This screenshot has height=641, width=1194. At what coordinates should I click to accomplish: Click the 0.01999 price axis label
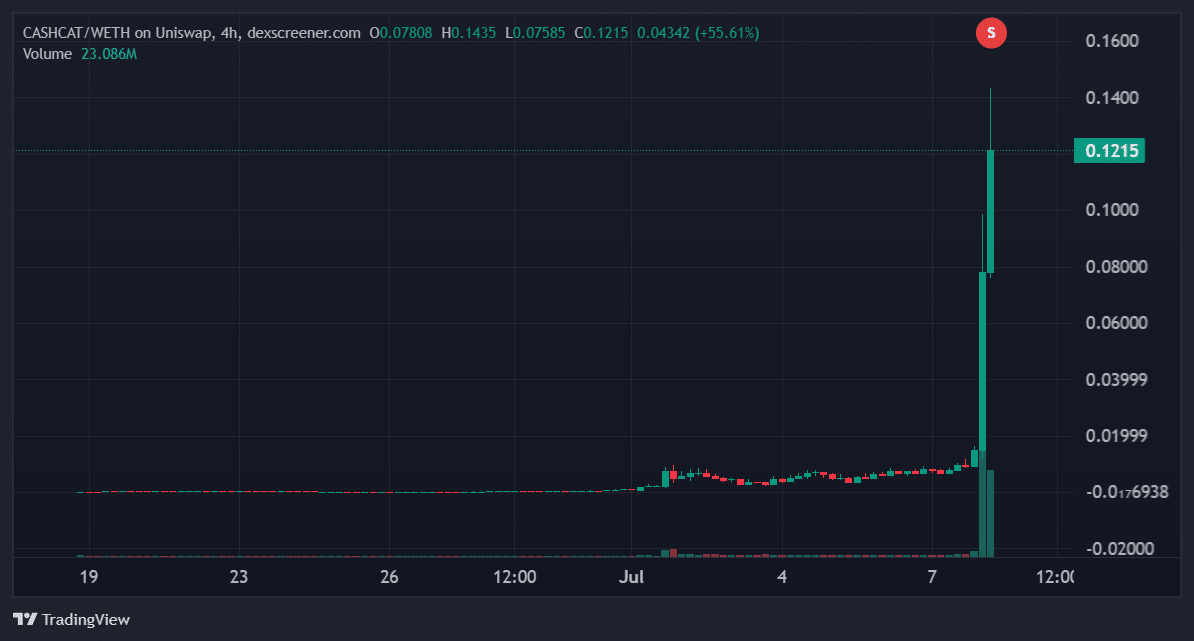1116,436
